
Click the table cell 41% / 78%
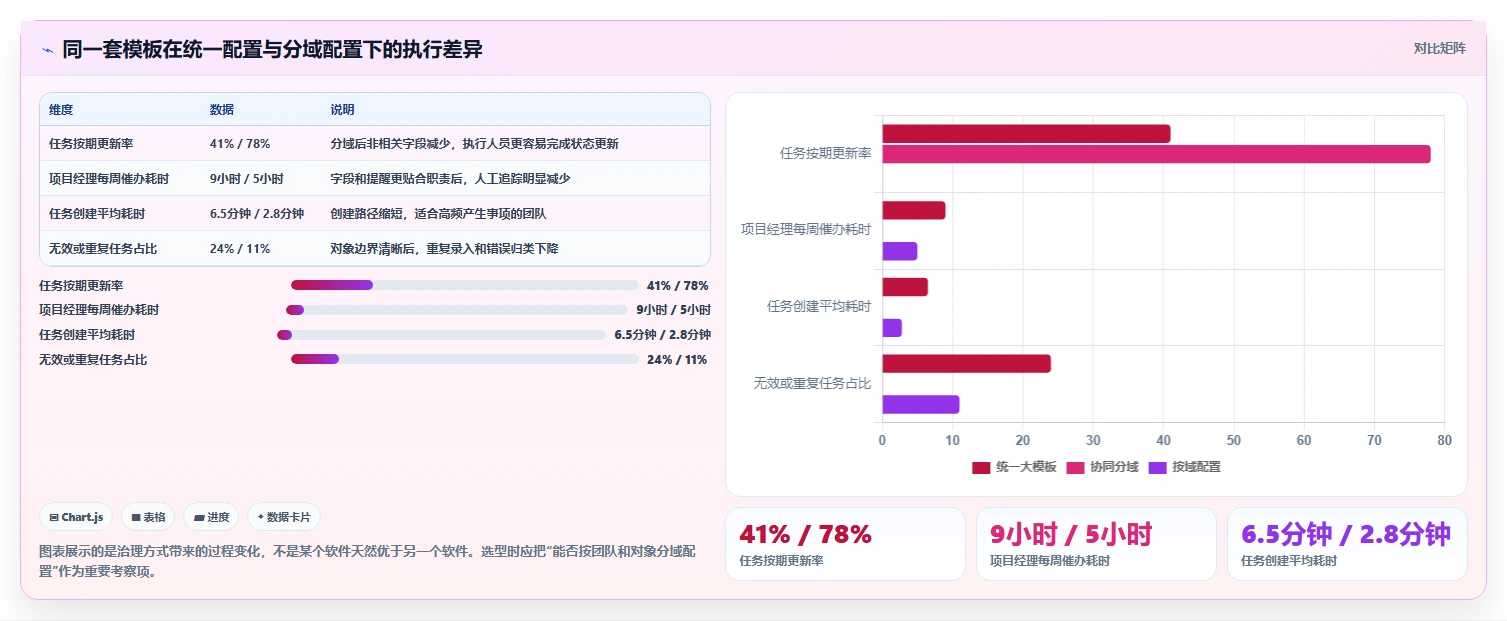[x=240, y=144]
